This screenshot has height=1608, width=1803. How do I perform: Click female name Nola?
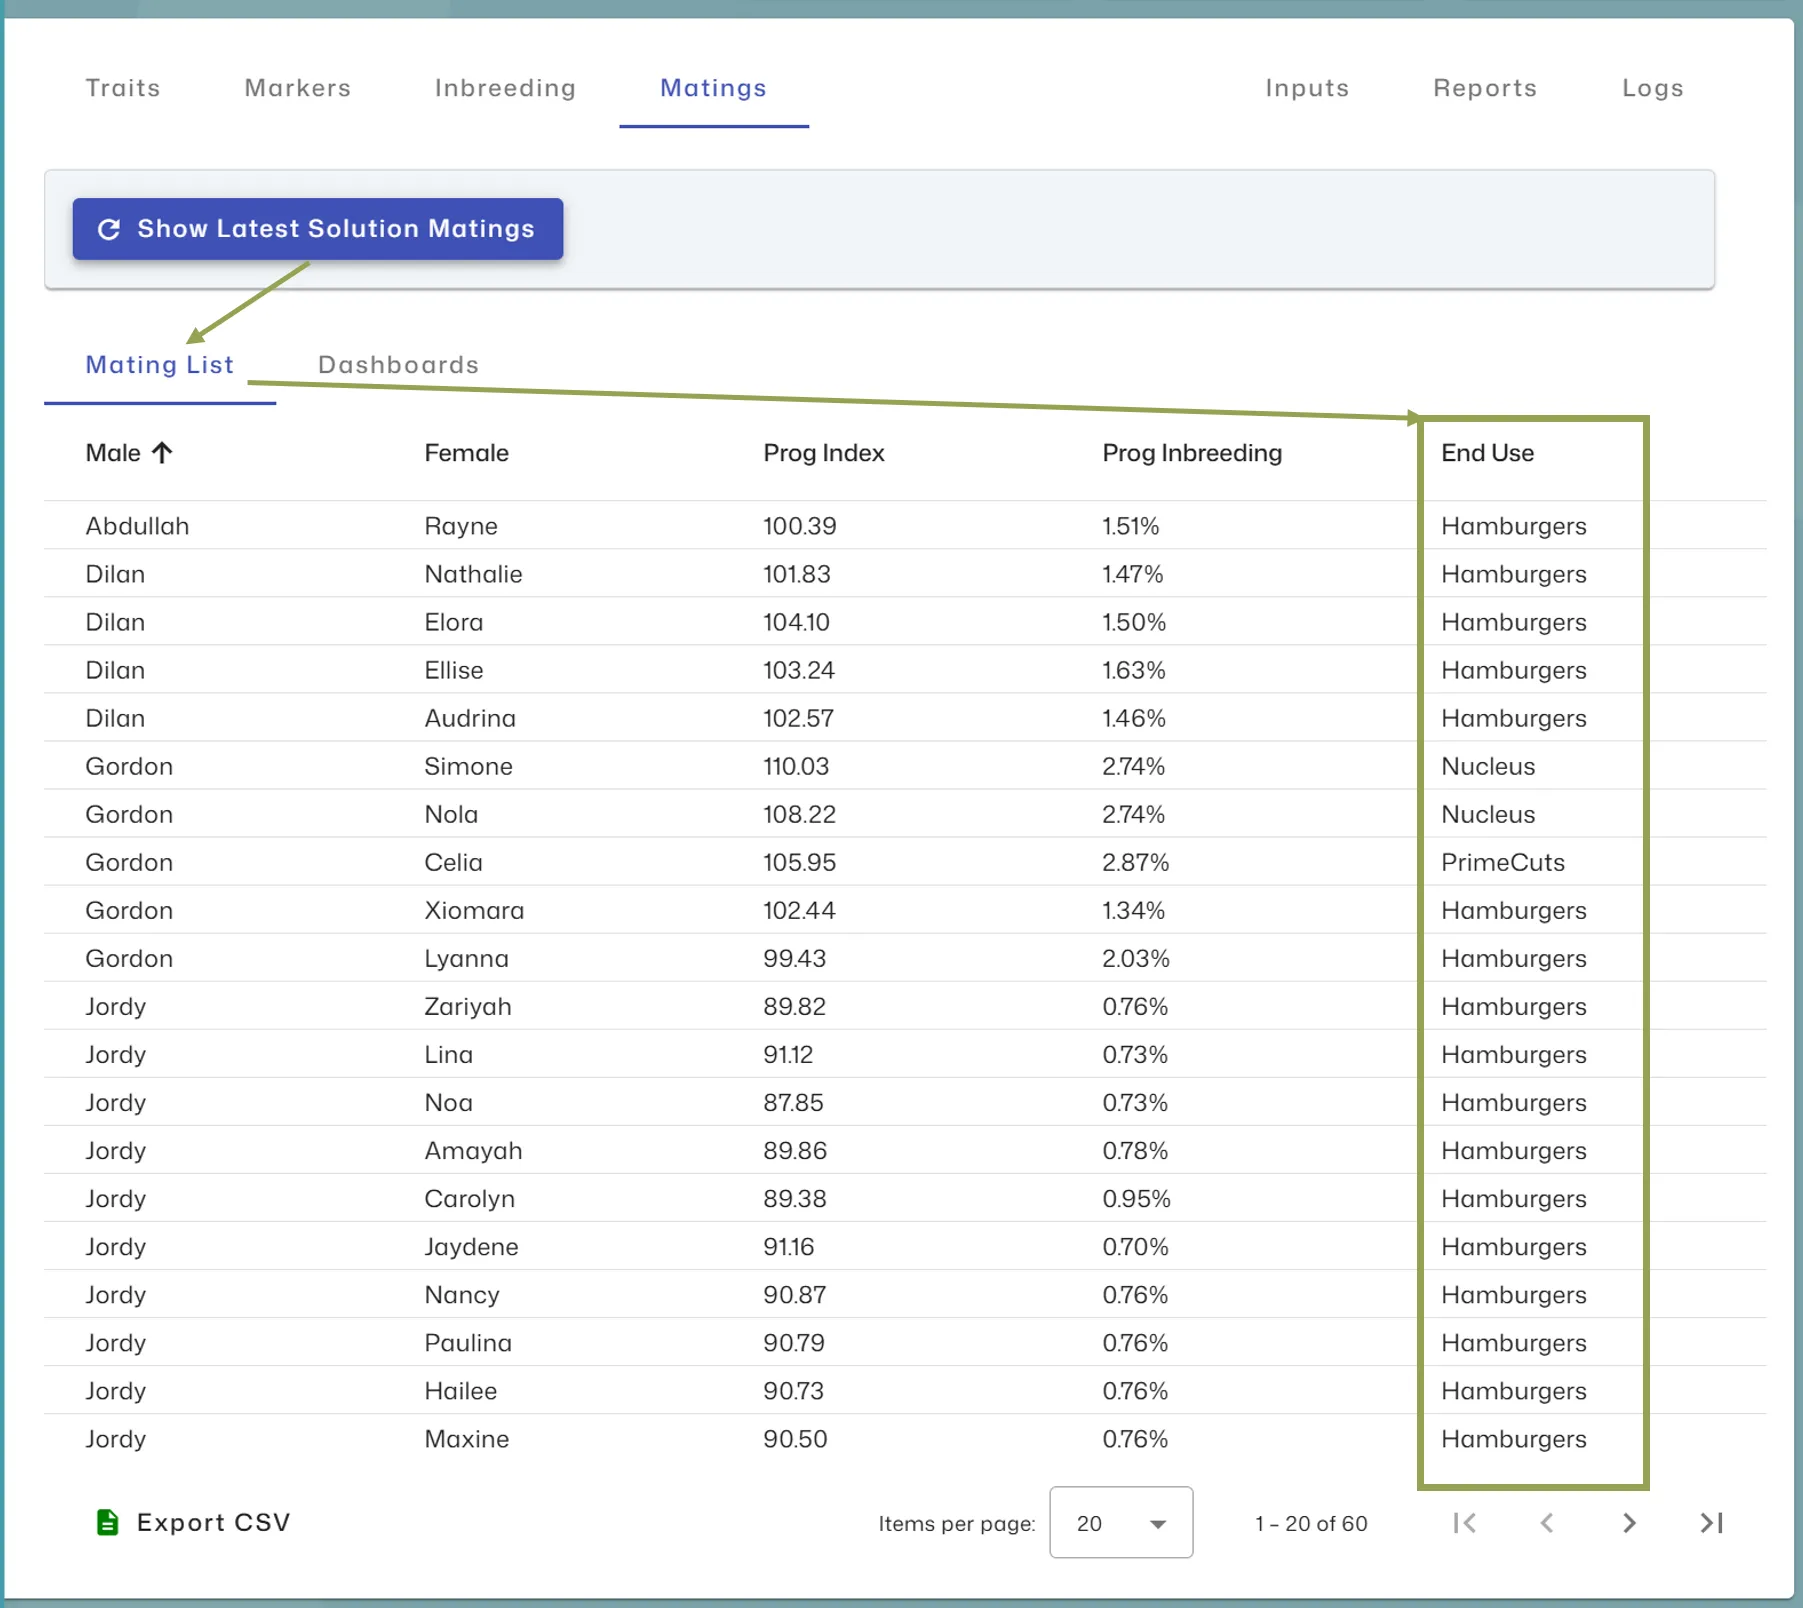coord(450,814)
